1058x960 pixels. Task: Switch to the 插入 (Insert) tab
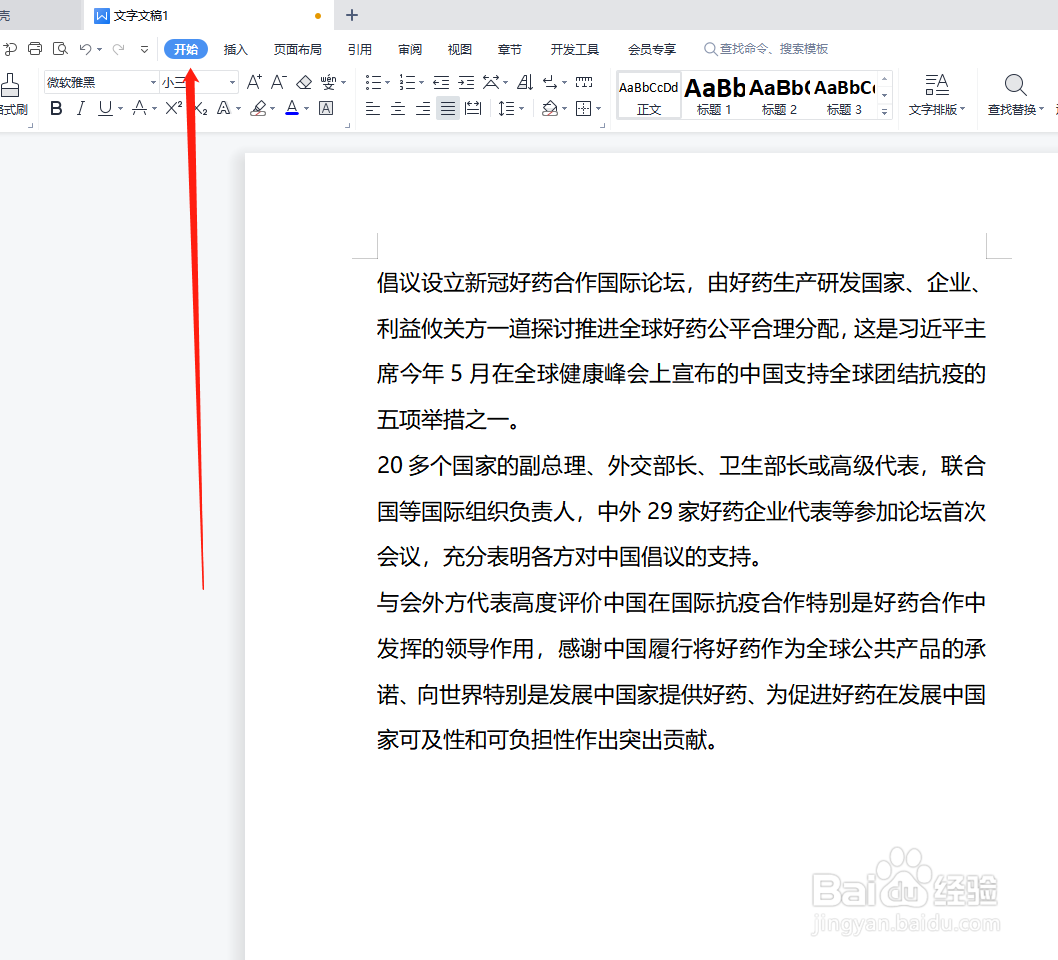(x=235, y=49)
